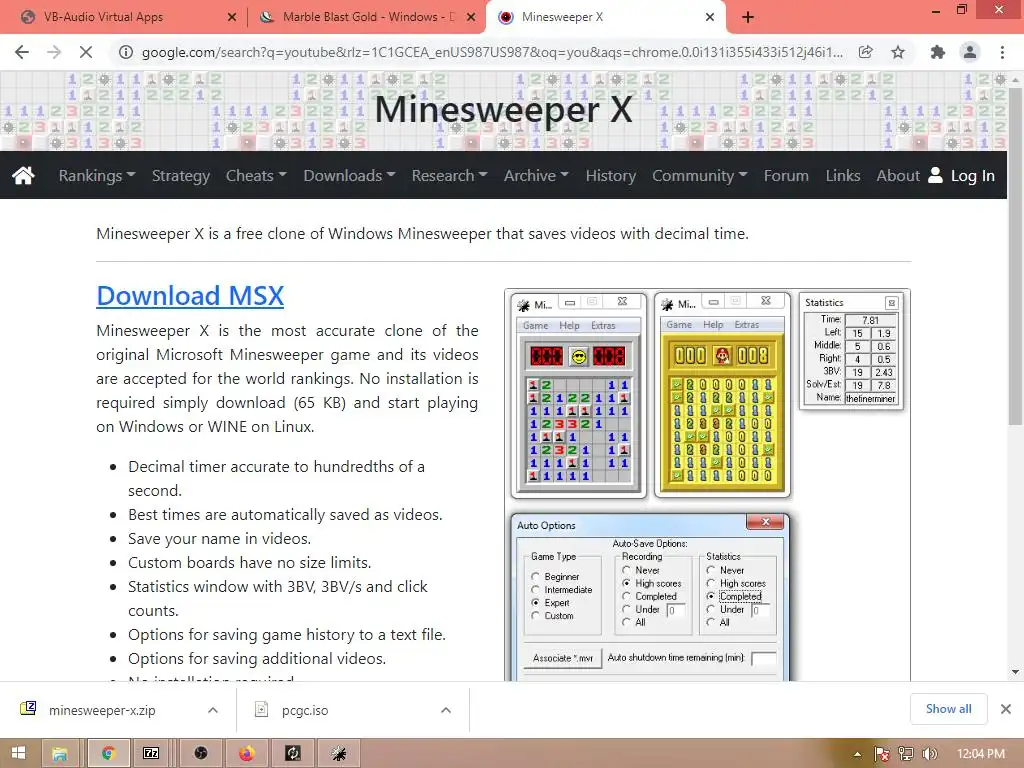Click the pcgc.iso file icon in downloads bar

pos(261,710)
